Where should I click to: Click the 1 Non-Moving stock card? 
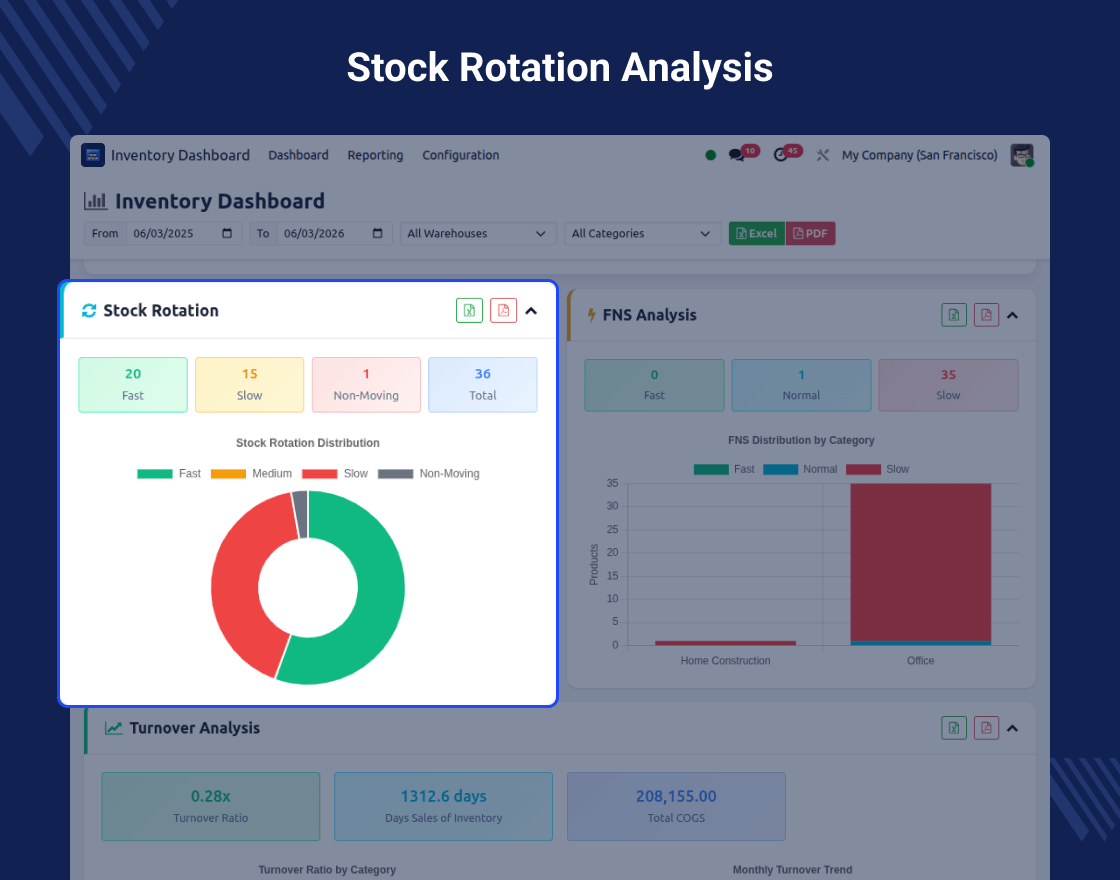pyautogui.click(x=366, y=384)
